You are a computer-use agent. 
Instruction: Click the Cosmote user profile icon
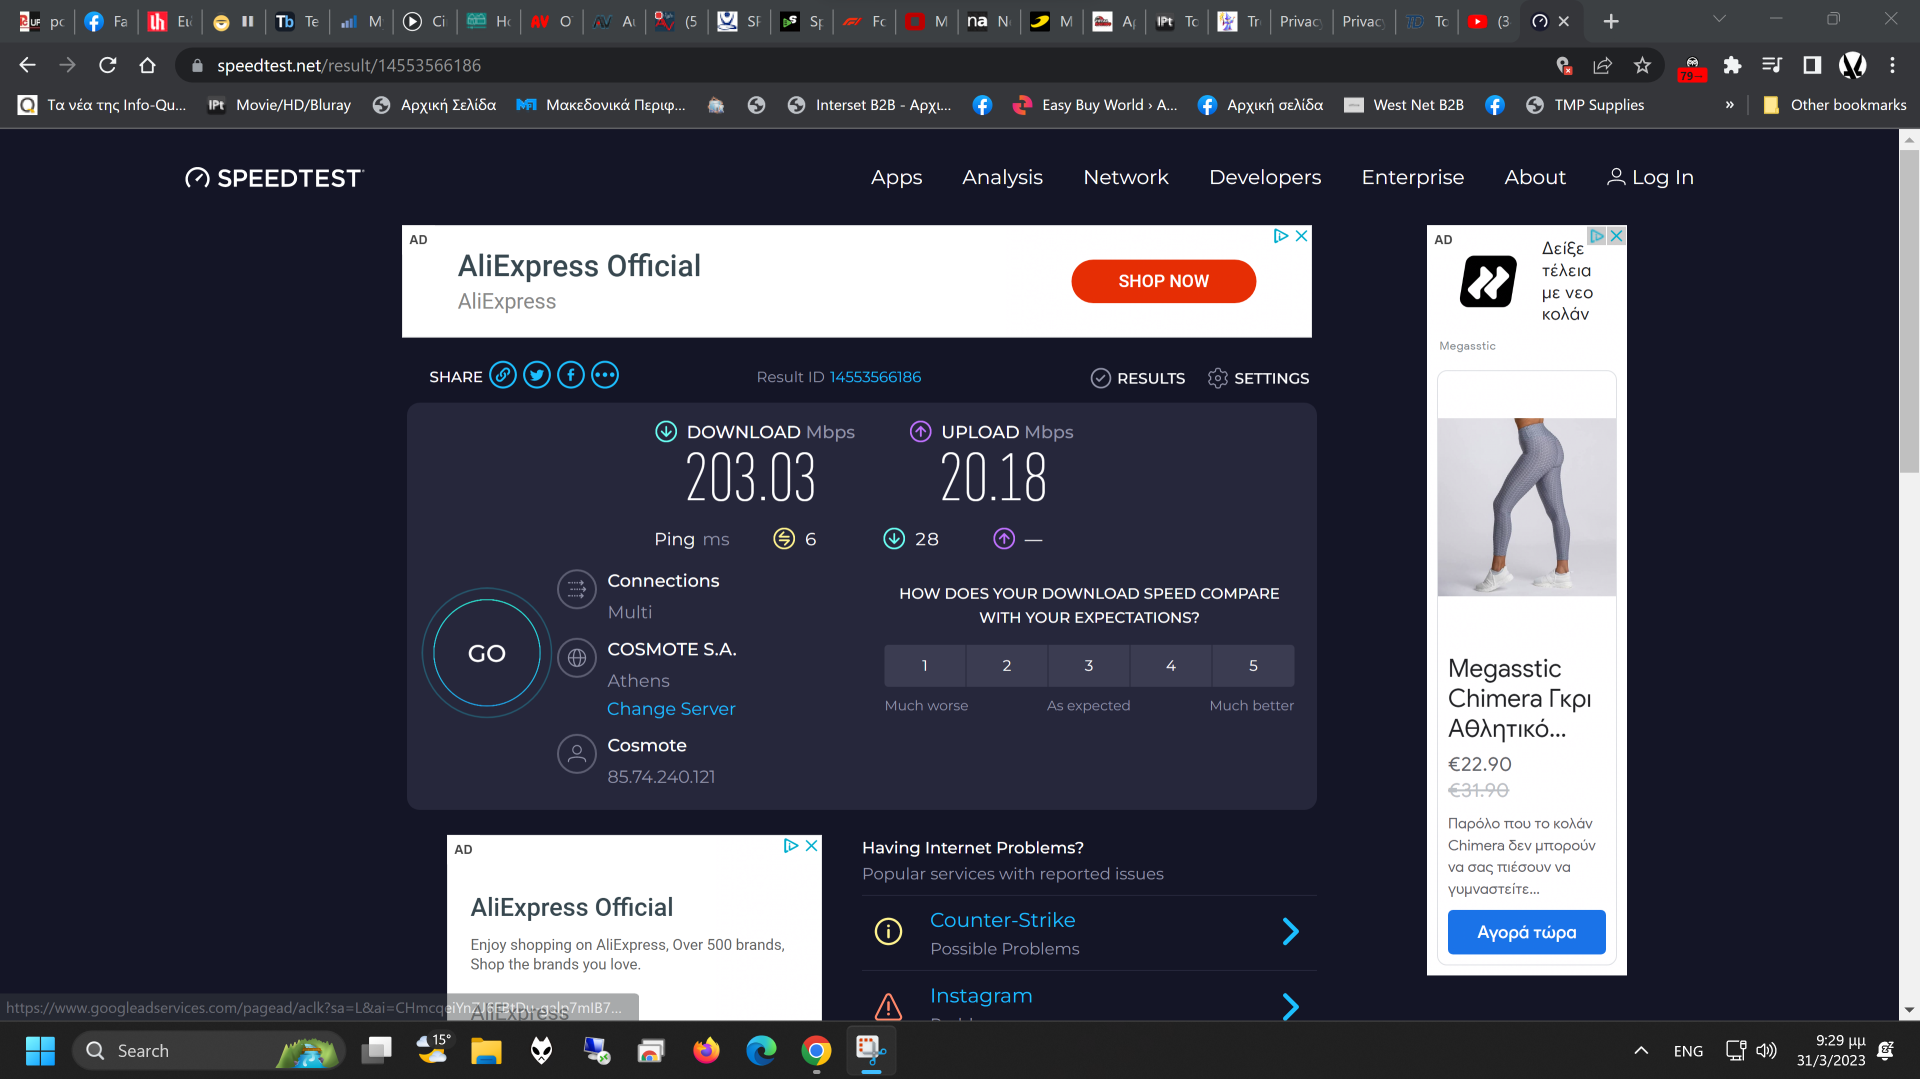click(x=577, y=754)
